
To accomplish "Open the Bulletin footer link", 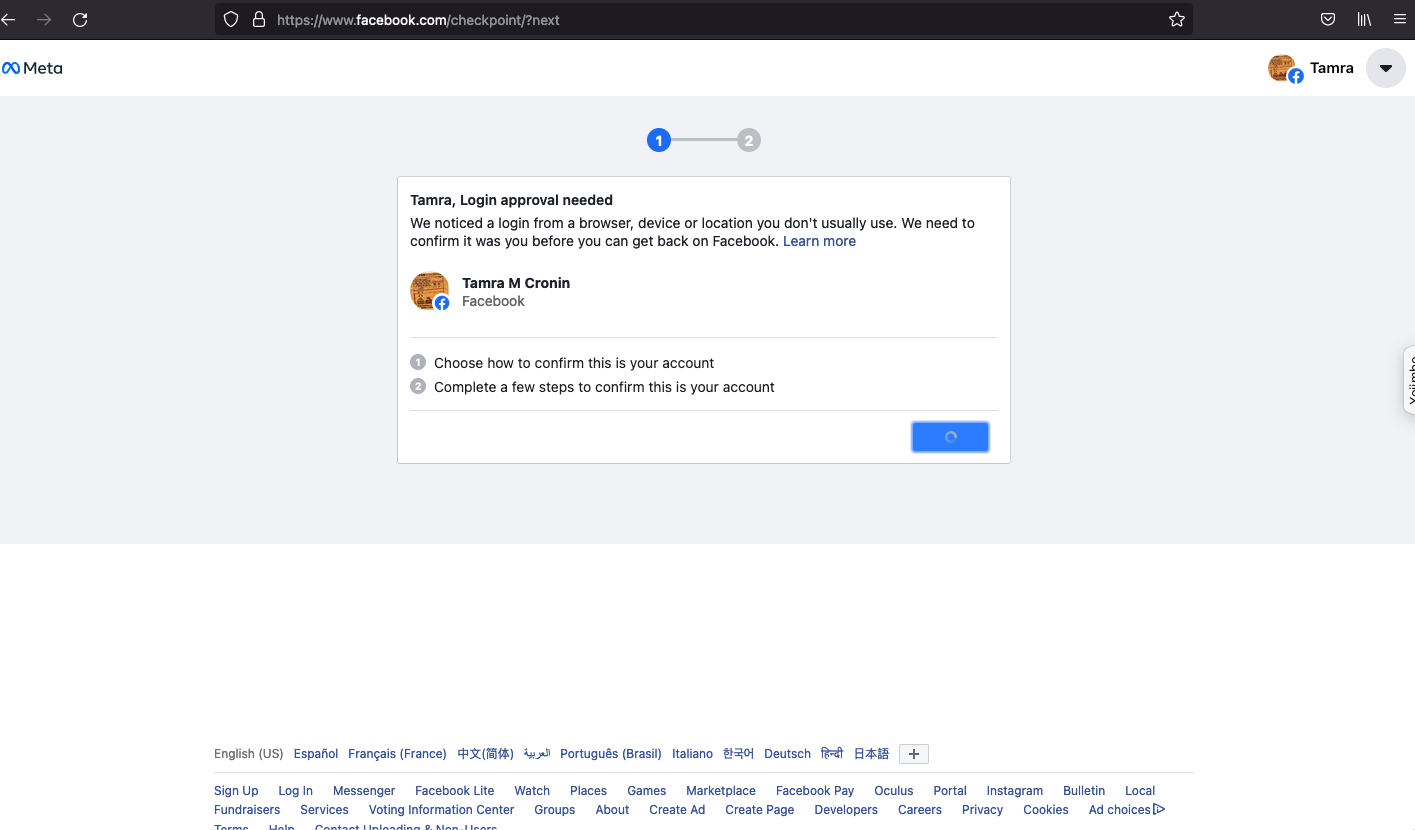I will [x=1084, y=791].
